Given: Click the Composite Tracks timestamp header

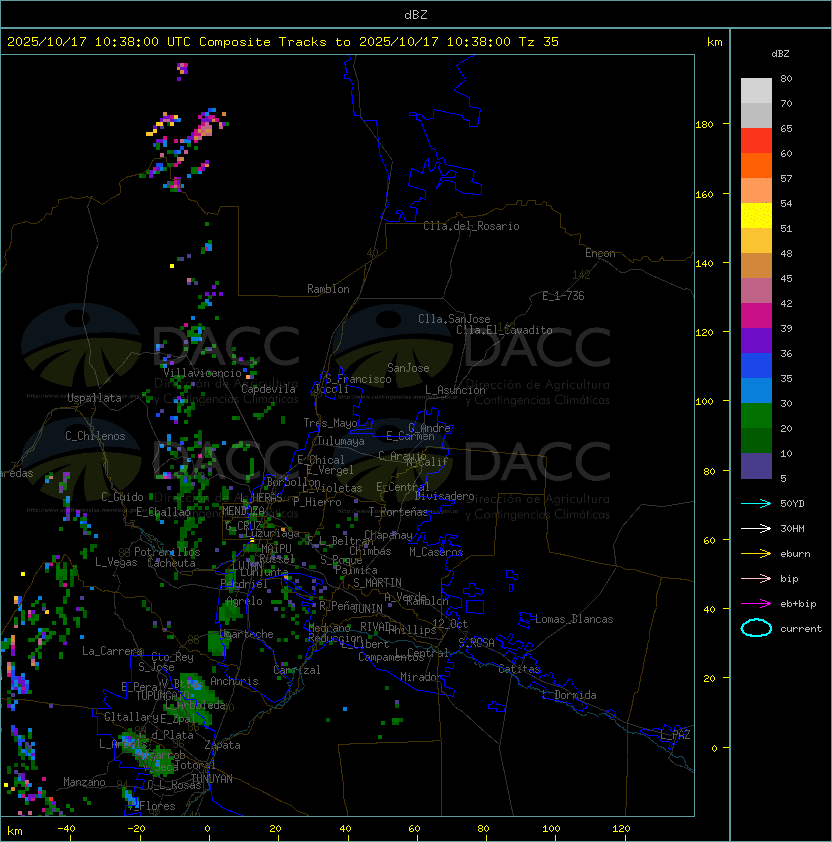Looking at the screenshot, I should 283,42.
